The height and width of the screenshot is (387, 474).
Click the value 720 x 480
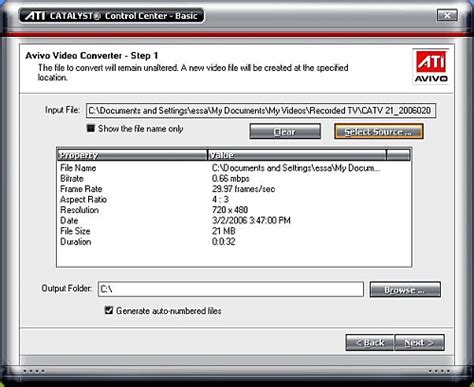coord(230,210)
